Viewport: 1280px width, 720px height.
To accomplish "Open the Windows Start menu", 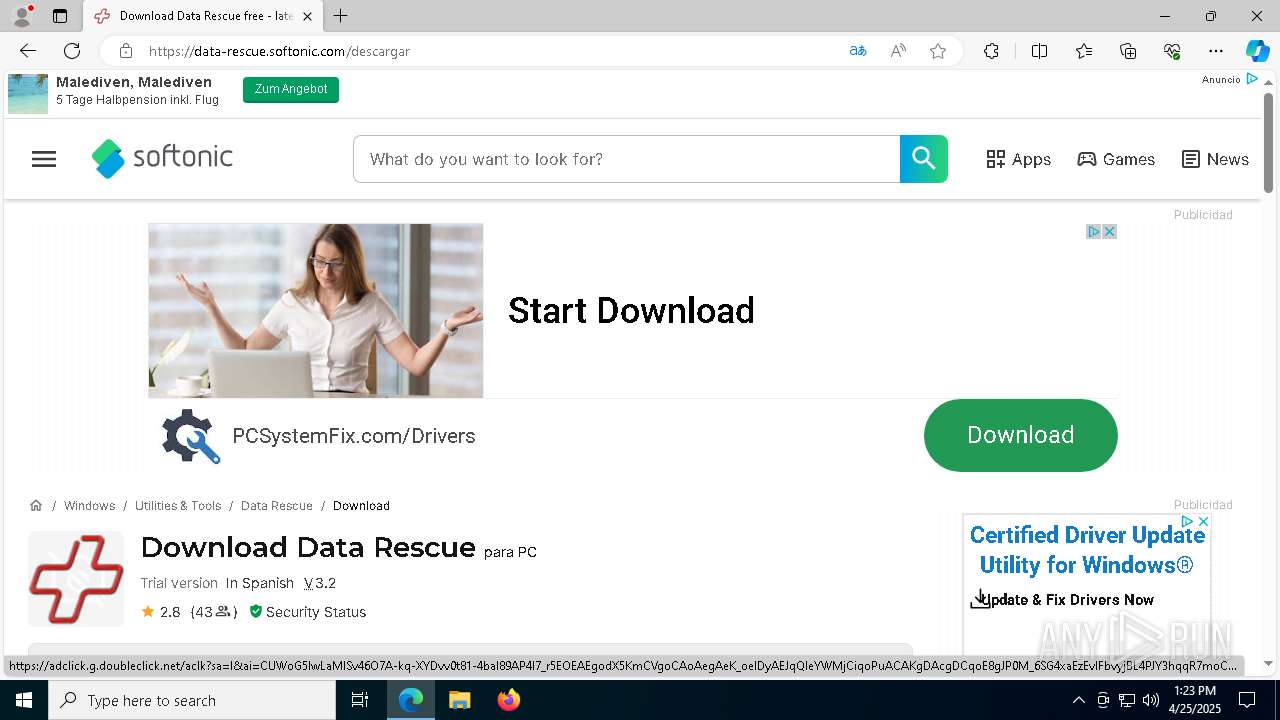I will click(x=24, y=700).
